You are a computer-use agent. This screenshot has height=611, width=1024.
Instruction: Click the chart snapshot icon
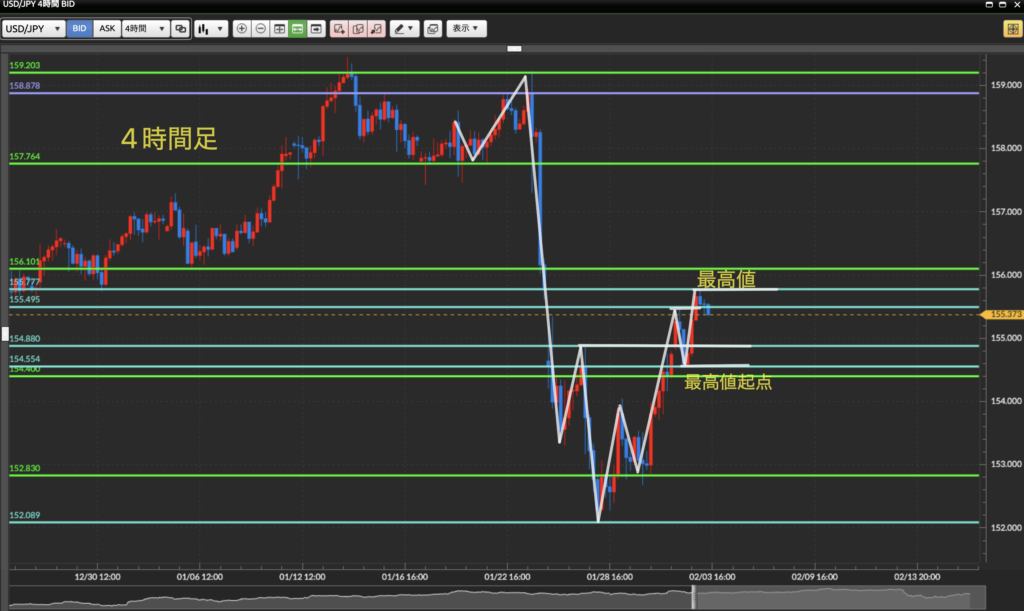tap(432, 29)
